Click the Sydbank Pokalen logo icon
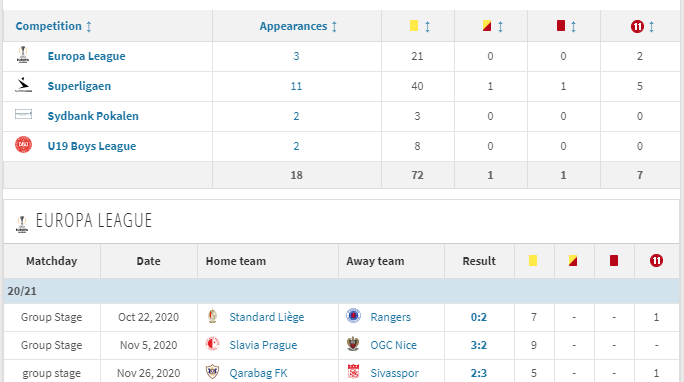 [x=24, y=115]
